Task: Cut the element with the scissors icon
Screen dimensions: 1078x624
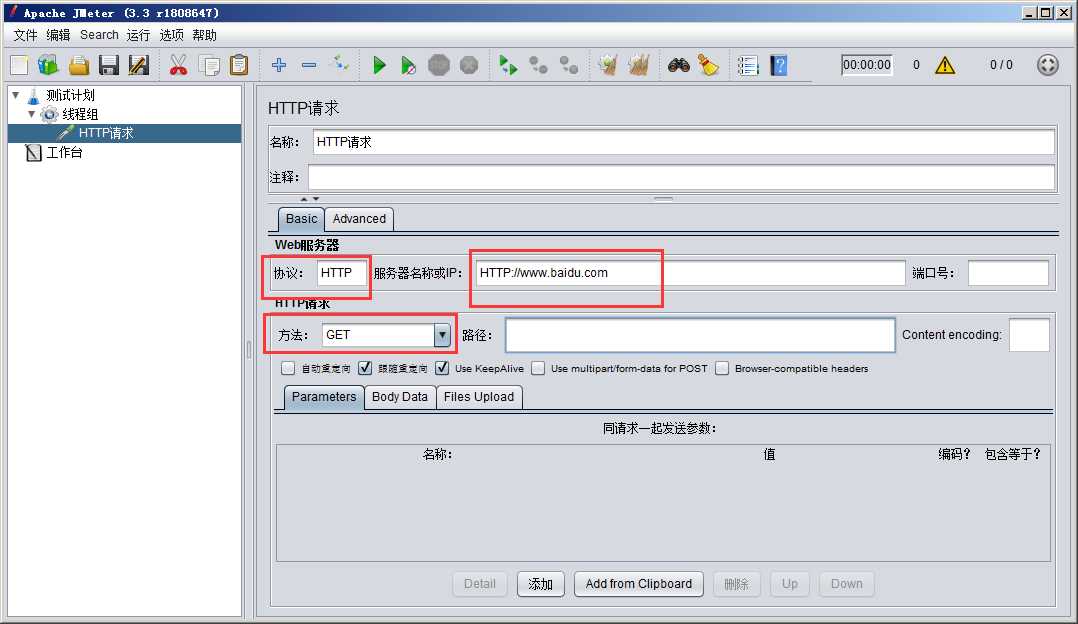Action: tap(178, 65)
